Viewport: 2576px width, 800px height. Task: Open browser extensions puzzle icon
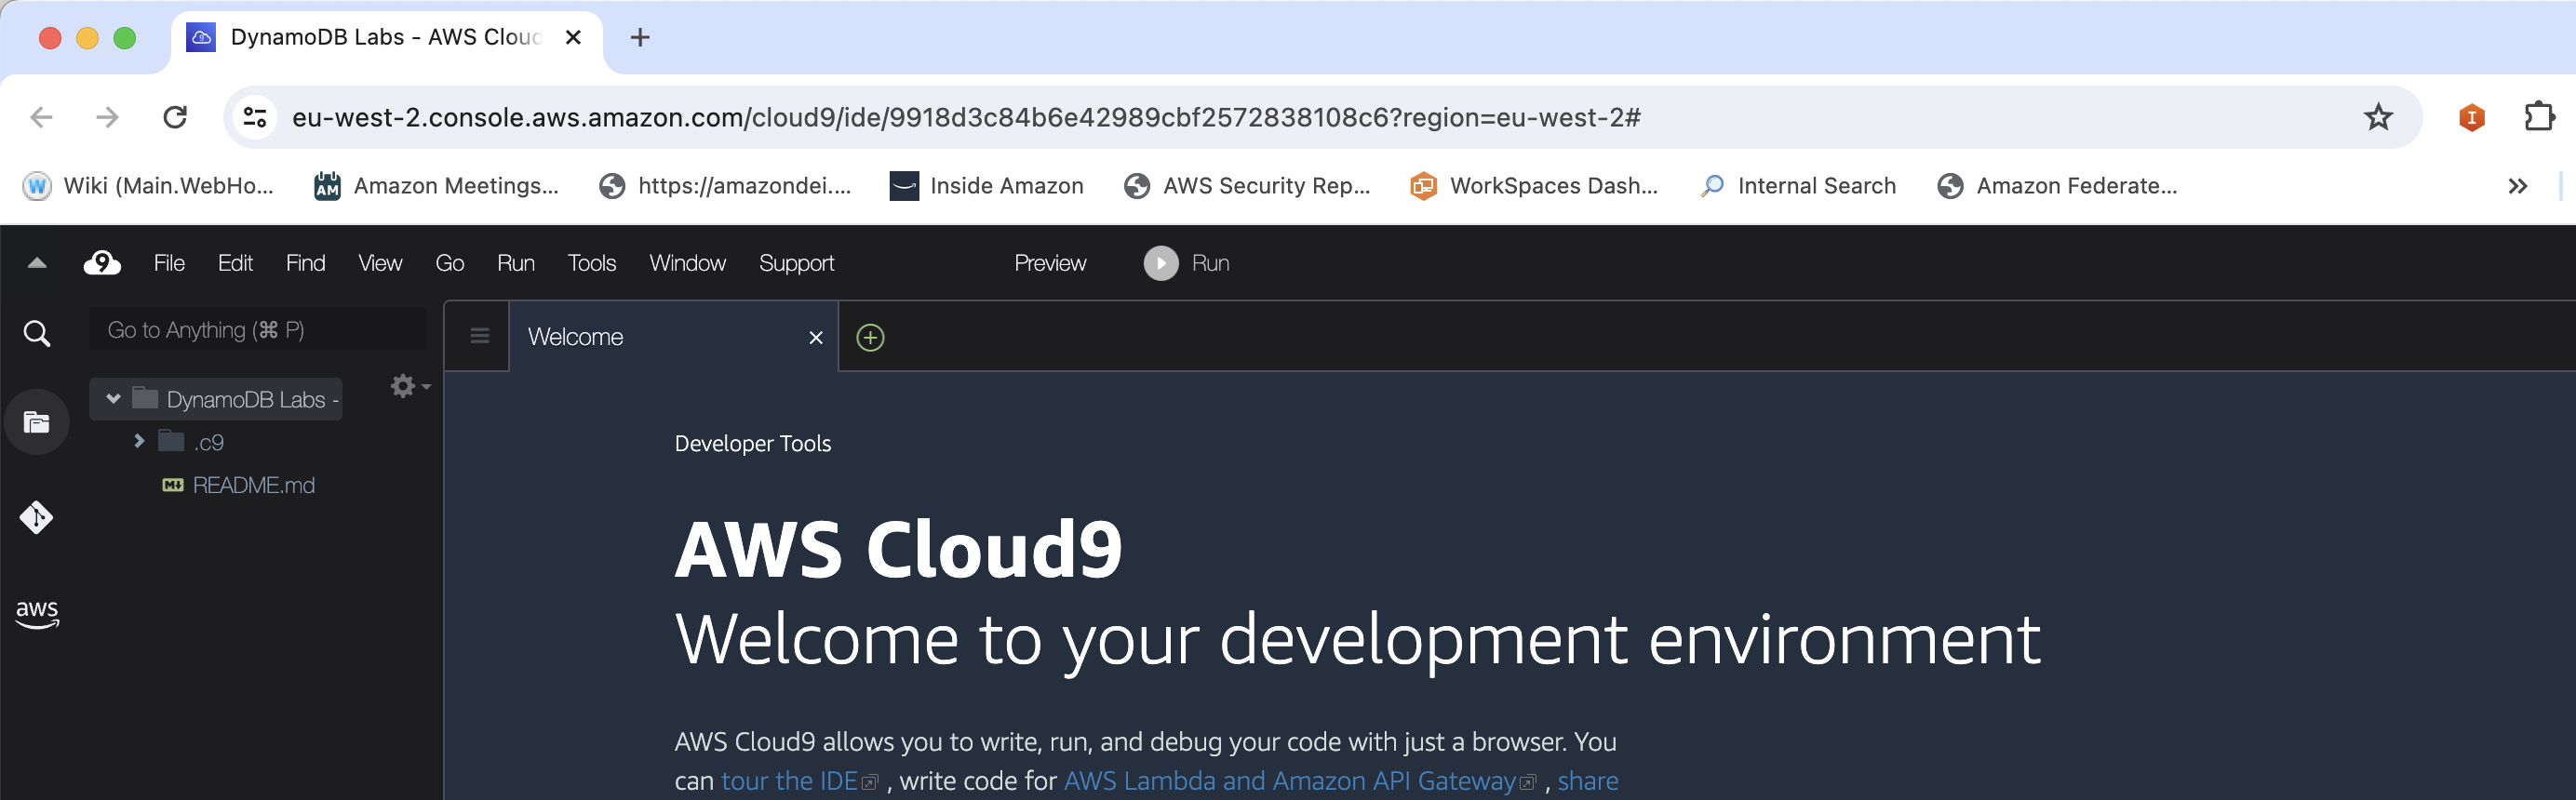pyautogui.click(x=2538, y=118)
